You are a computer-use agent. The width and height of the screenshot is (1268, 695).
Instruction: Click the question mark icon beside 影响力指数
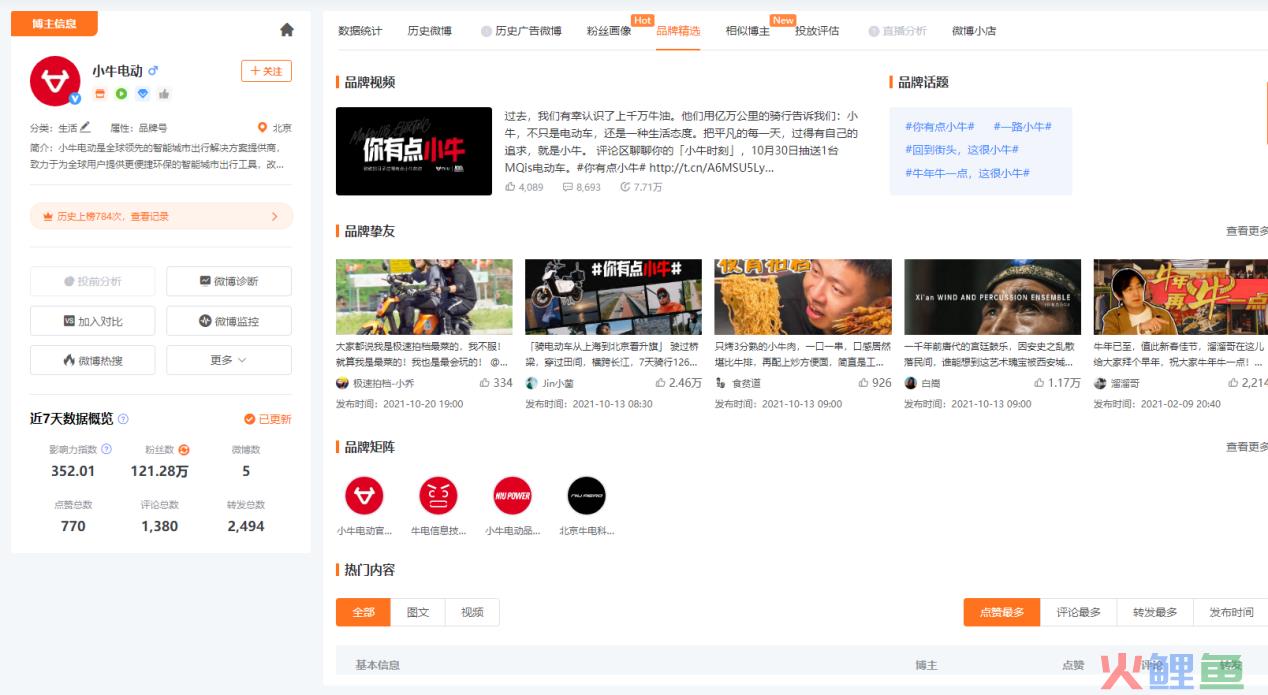[107, 449]
